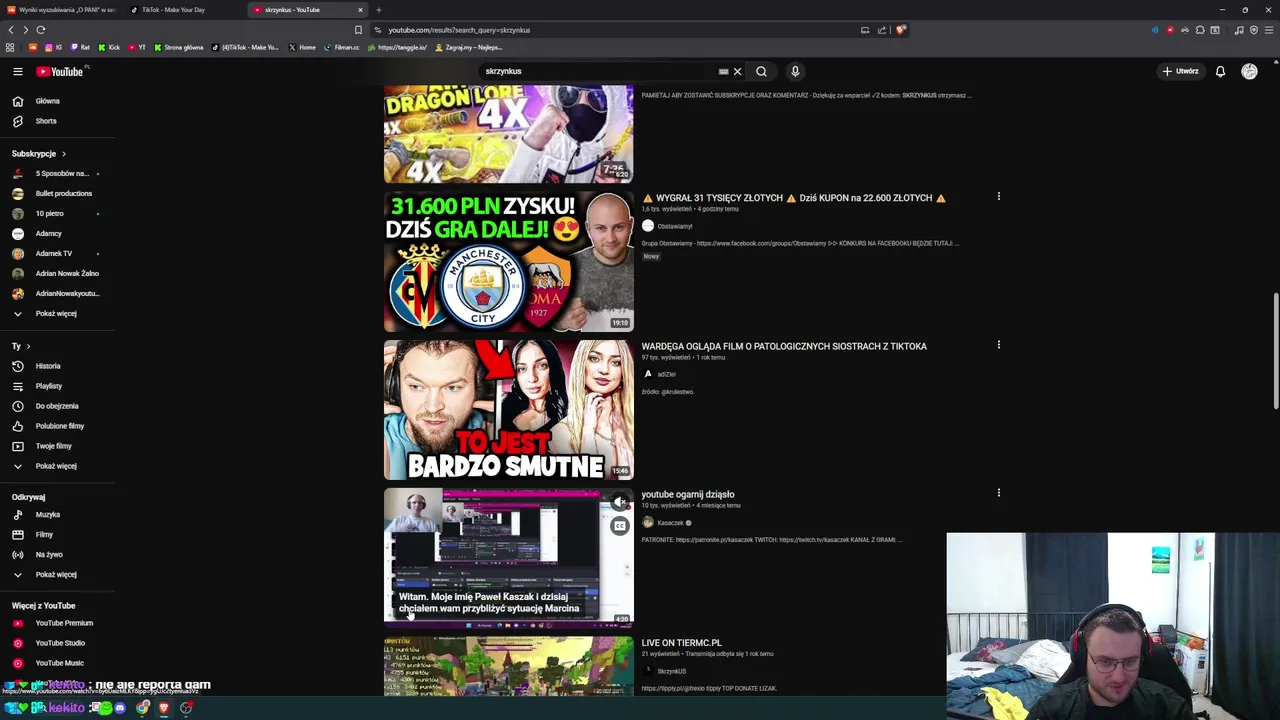This screenshot has width=1280, height=720.
Task: Open the browser main menu hamburger
Action: tap(1268, 30)
